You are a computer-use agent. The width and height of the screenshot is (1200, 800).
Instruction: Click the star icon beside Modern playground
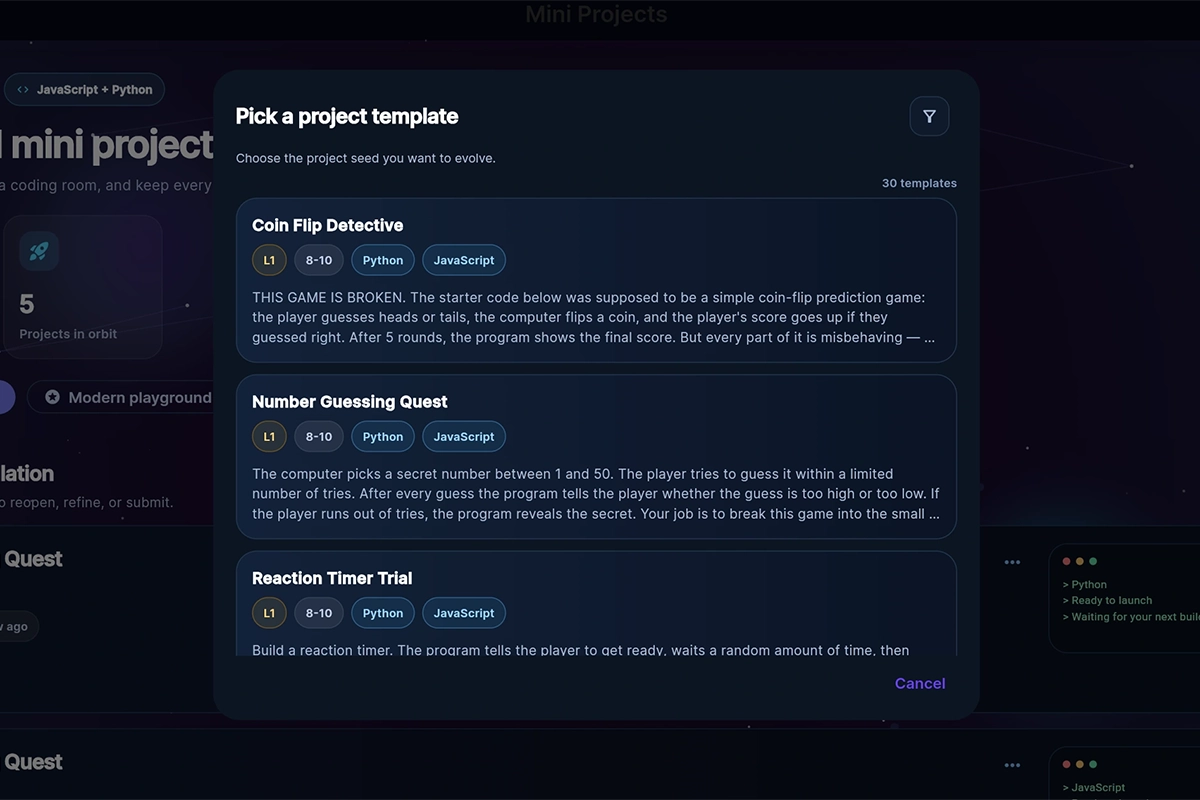[52, 397]
